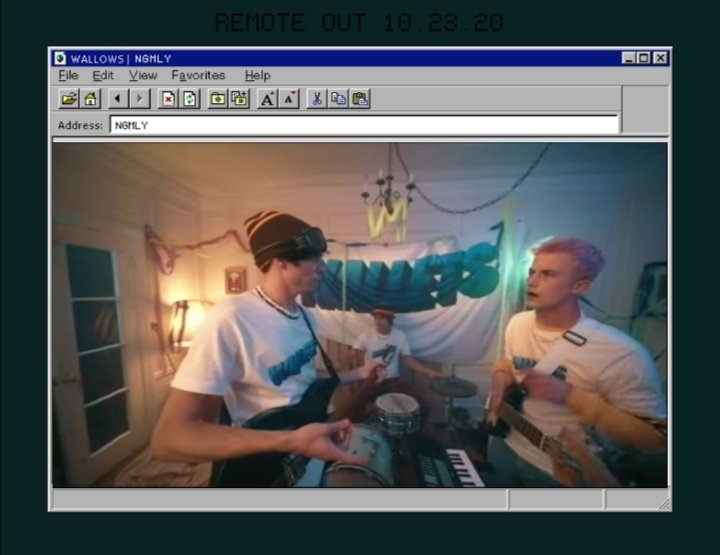Click the Open folder toolbar icon
Viewport: 720px width, 555px height.
click(69, 99)
